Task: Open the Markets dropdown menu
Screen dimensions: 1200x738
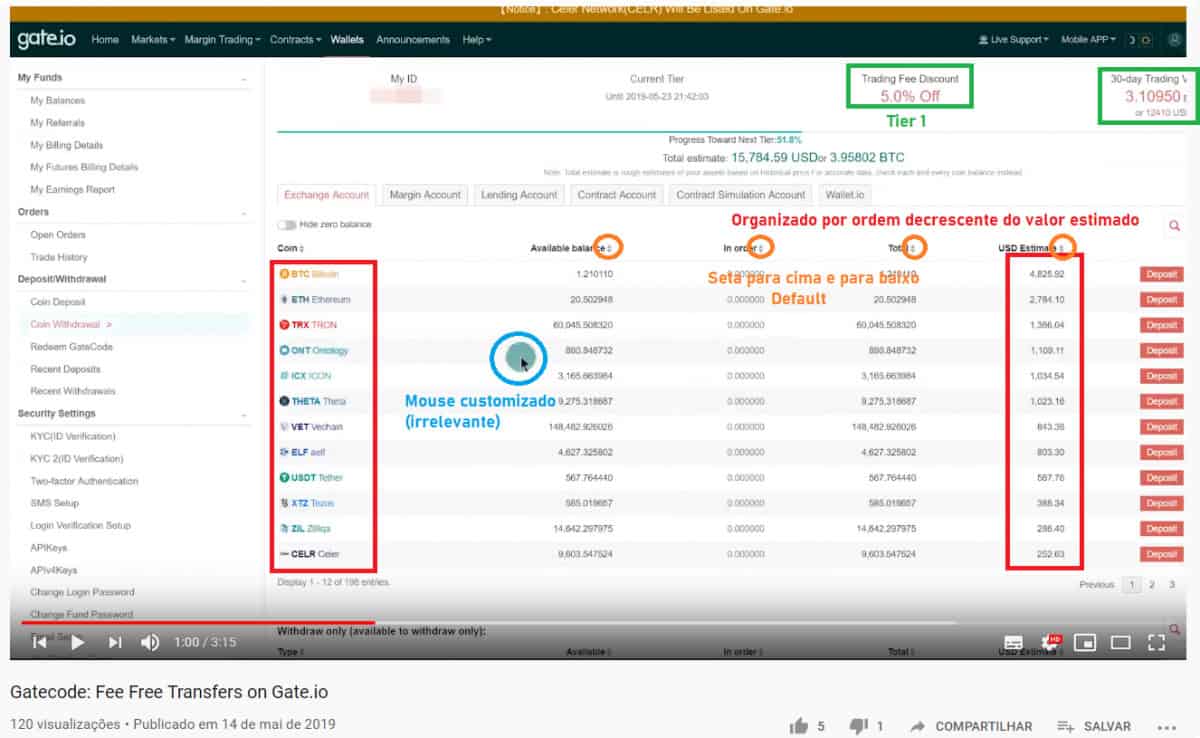Action: pyautogui.click(x=152, y=40)
